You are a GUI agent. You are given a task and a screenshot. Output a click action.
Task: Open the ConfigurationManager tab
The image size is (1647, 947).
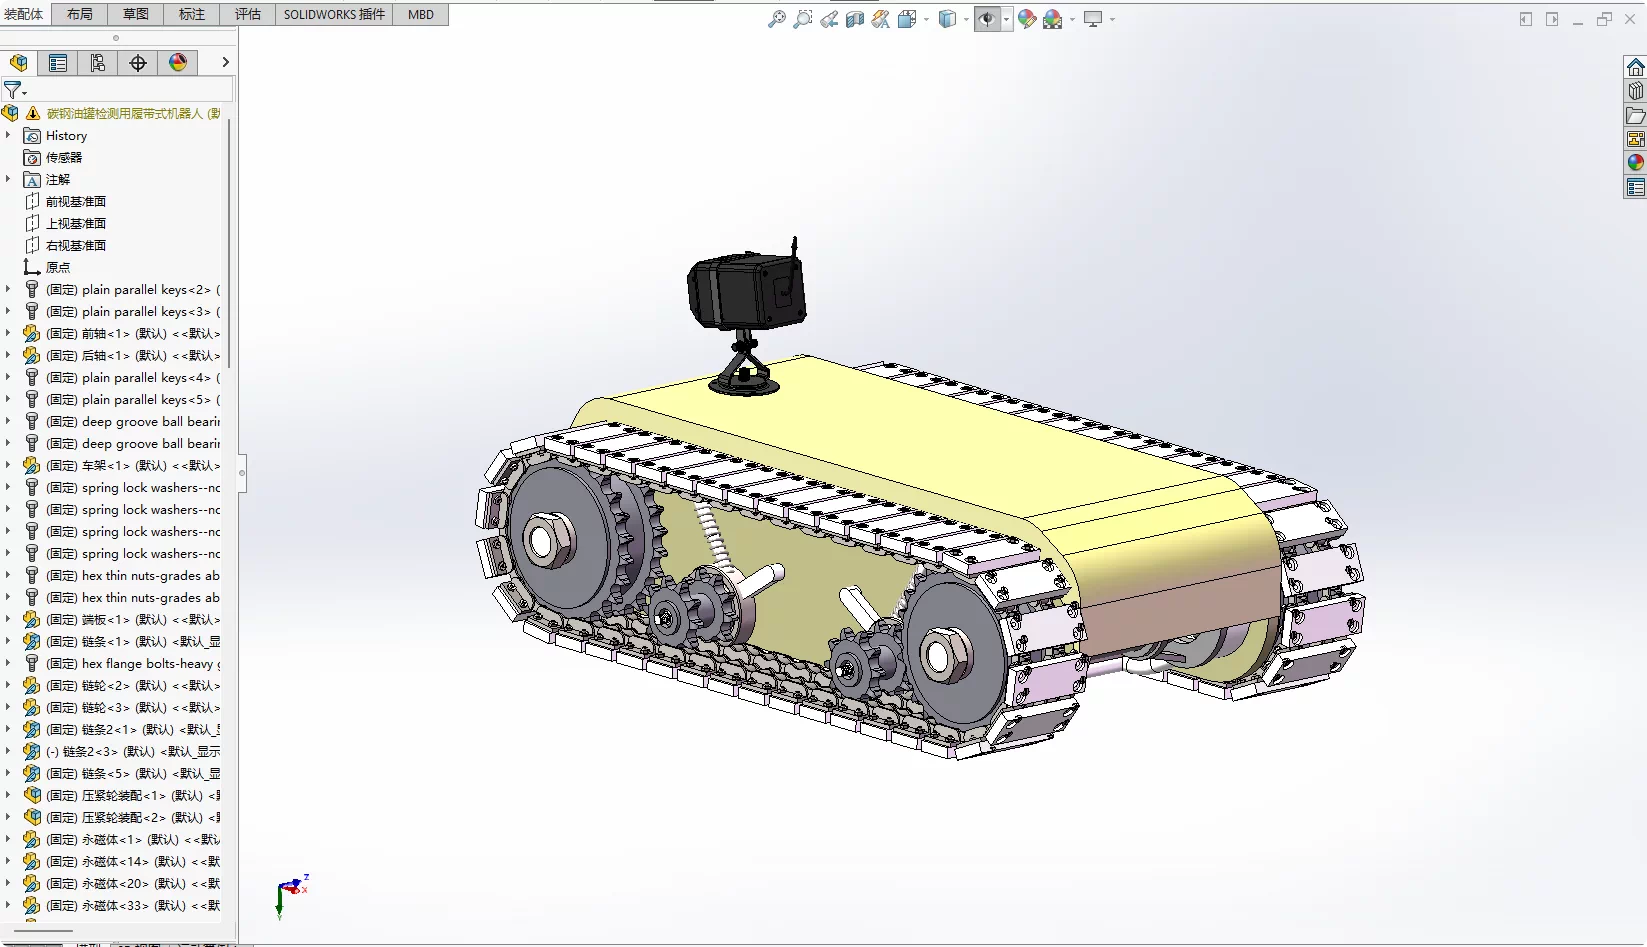pos(98,63)
